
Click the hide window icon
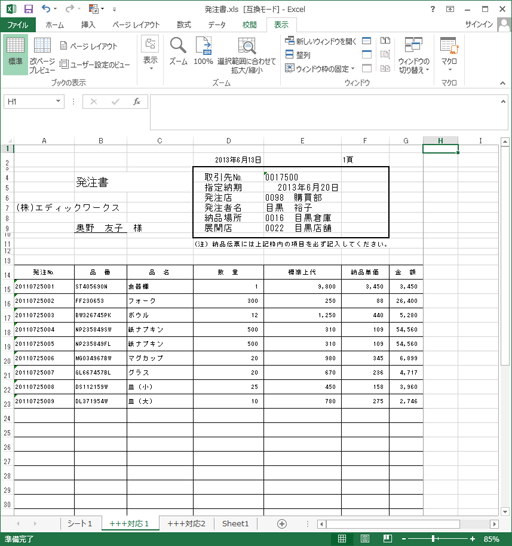pos(366,54)
